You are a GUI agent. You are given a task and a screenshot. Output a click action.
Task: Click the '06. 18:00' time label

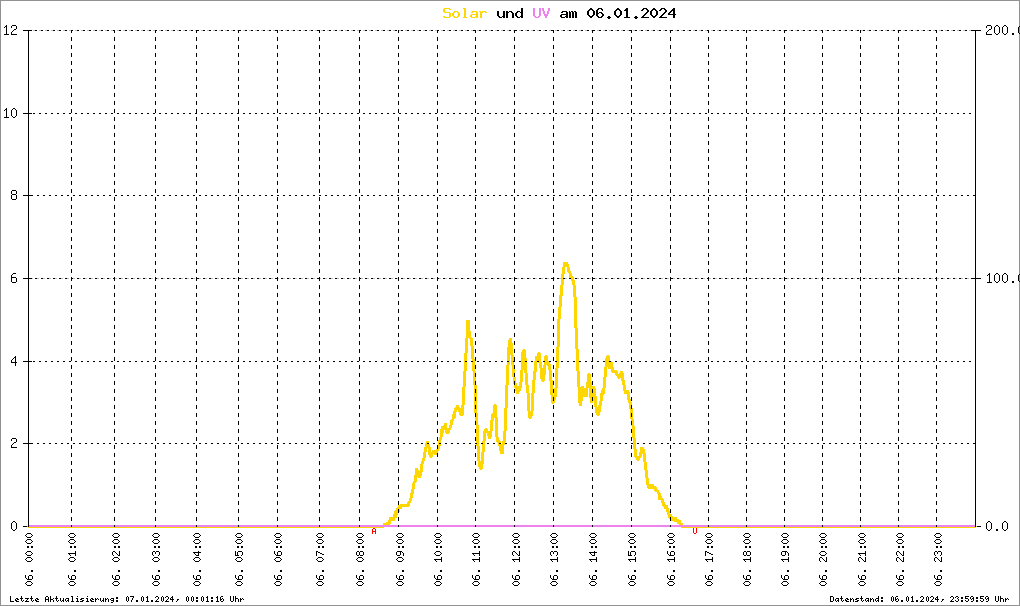(747, 560)
